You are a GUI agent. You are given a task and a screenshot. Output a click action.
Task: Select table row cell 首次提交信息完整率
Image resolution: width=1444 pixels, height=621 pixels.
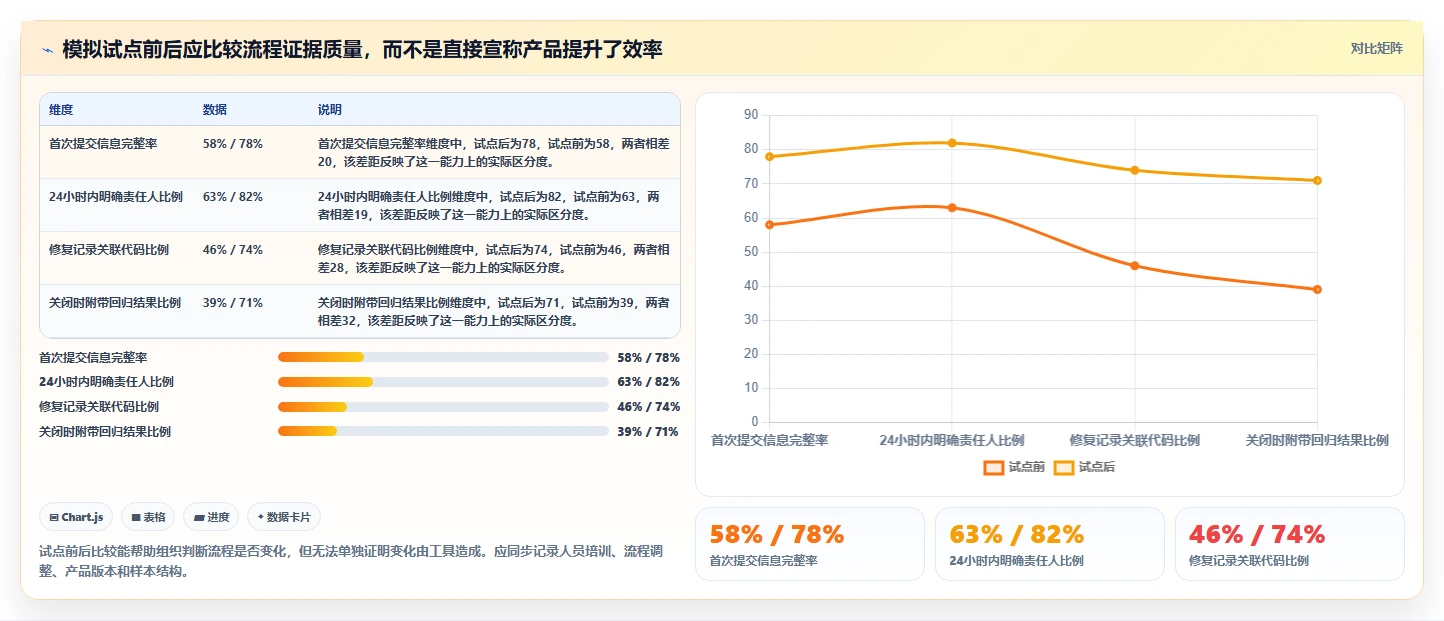pyautogui.click(x=103, y=143)
